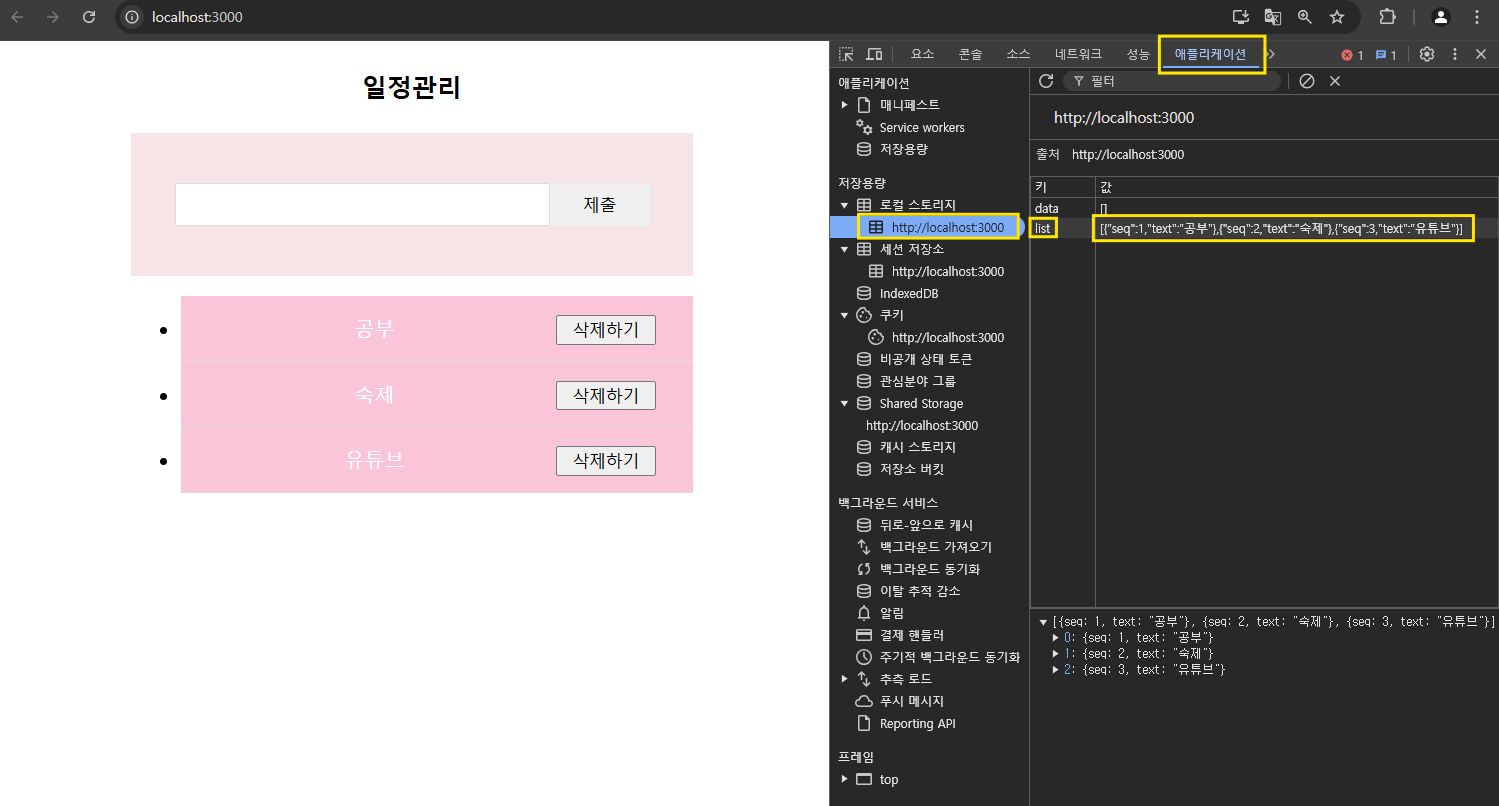
Task: Delete the 유튜브 item with 삭제하기
Action: click(606, 461)
